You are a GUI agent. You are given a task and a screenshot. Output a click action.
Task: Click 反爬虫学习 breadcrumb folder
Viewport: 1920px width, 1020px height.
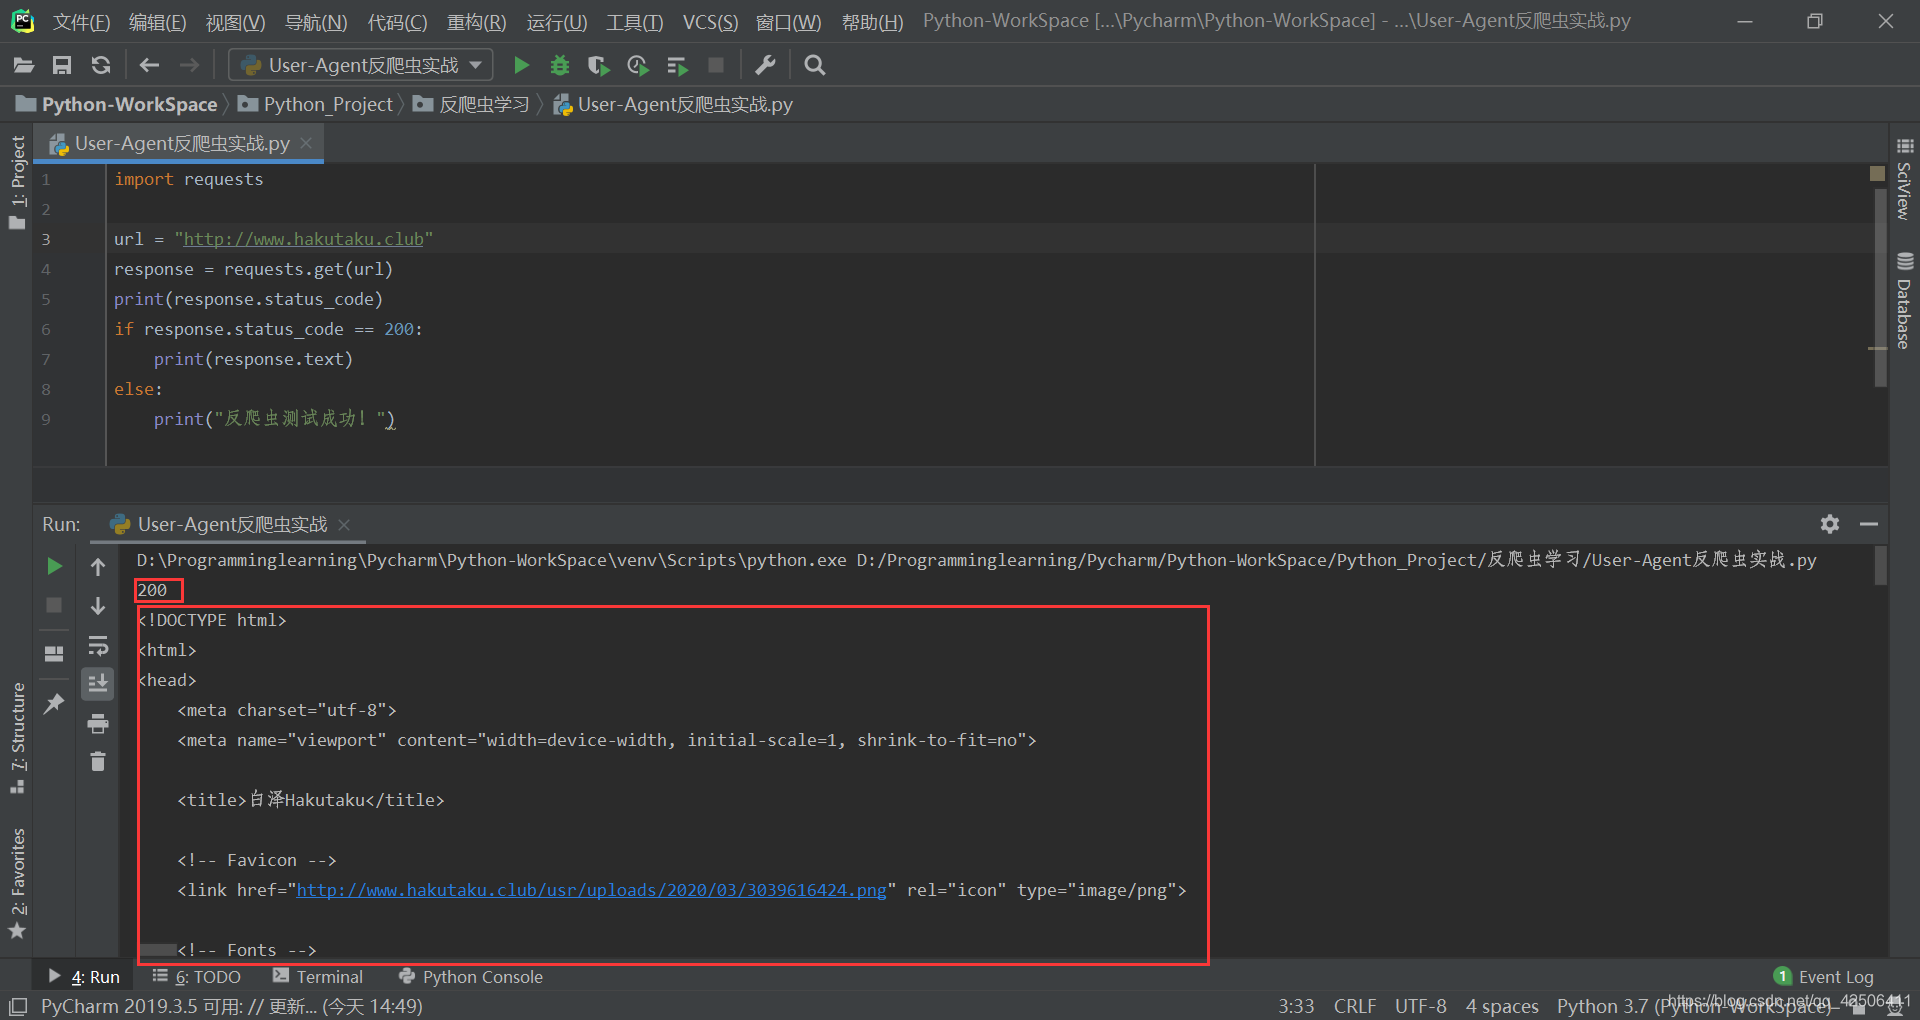pyautogui.click(x=472, y=104)
